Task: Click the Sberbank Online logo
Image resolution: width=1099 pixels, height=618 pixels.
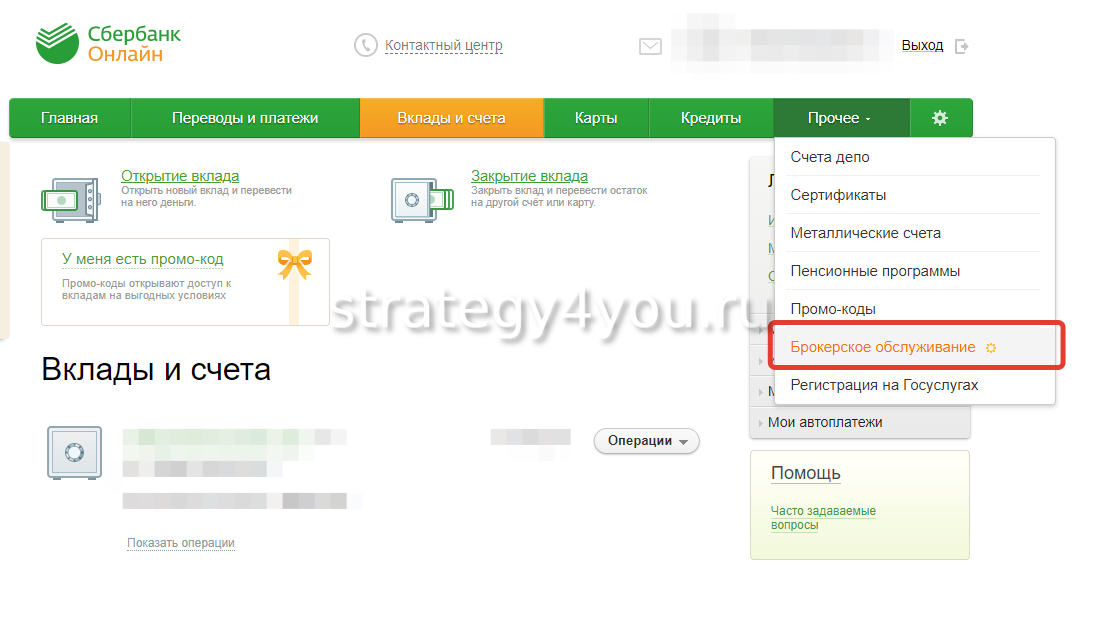Action: pos(108,43)
